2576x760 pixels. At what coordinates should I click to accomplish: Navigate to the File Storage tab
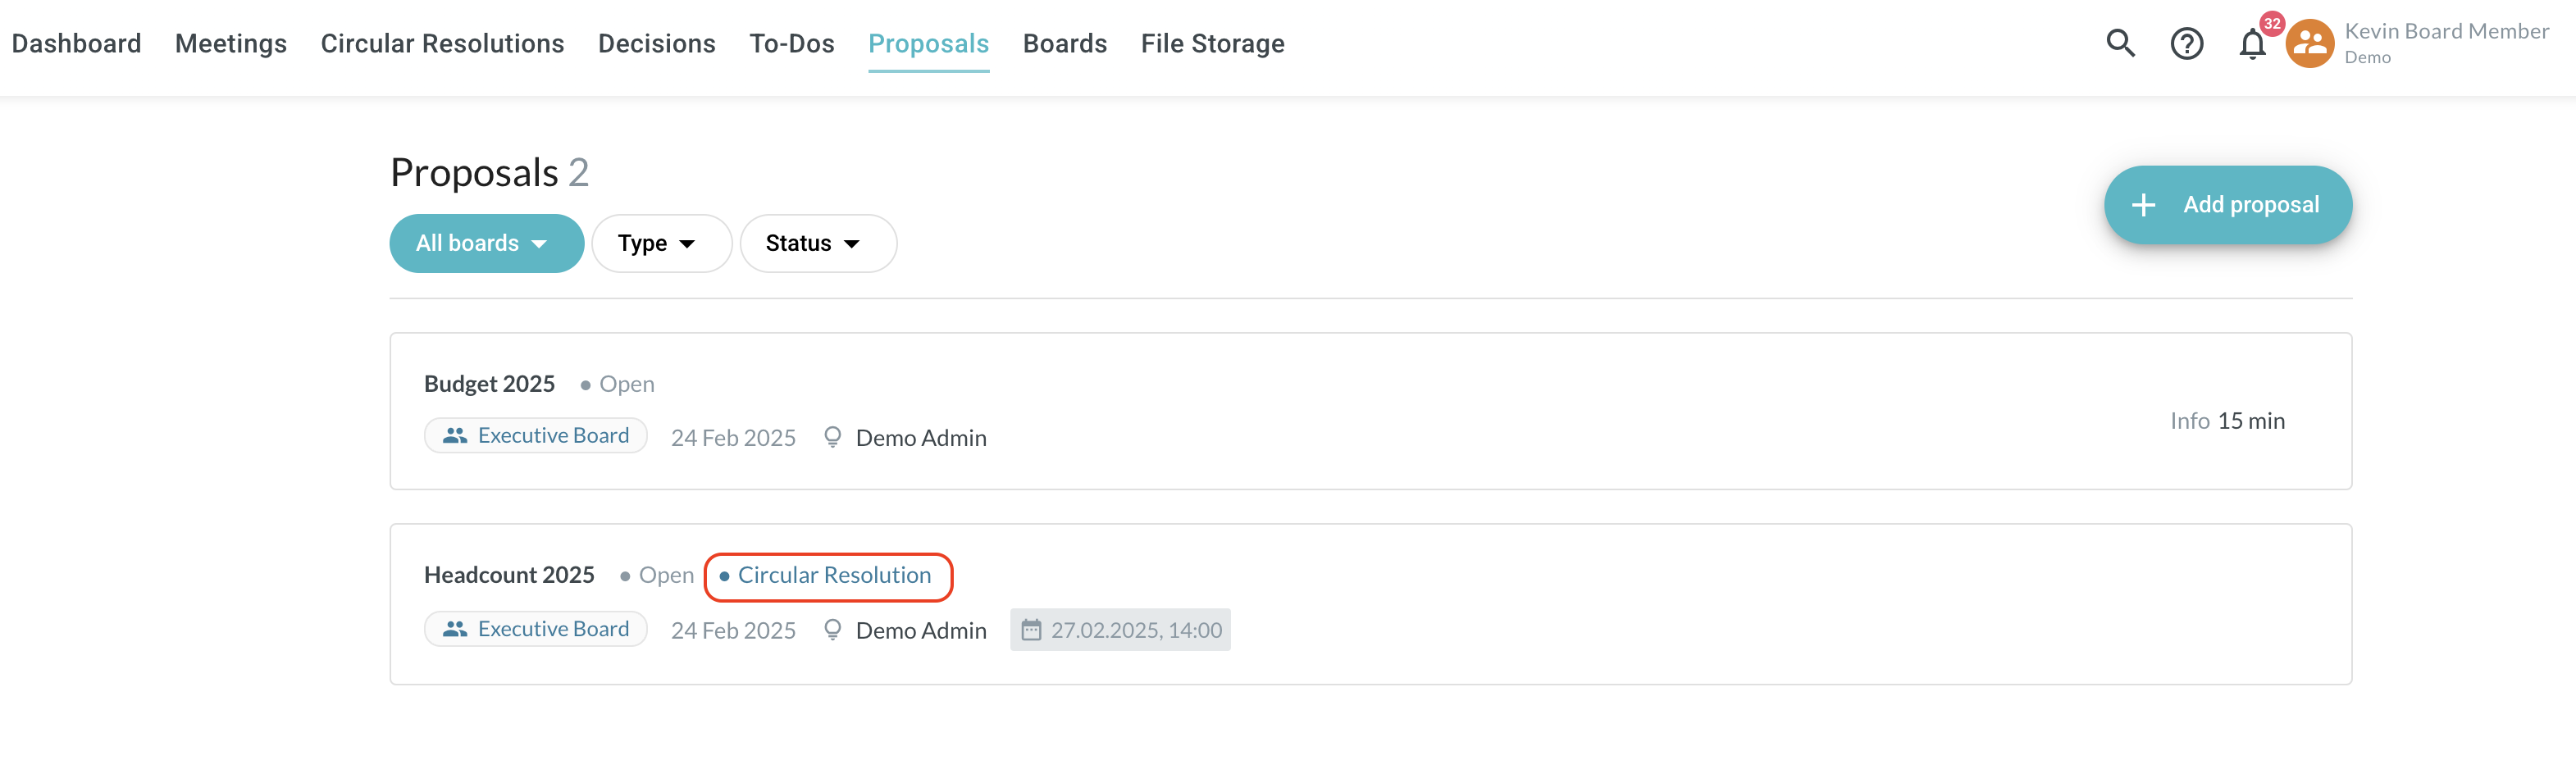point(1212,44)
